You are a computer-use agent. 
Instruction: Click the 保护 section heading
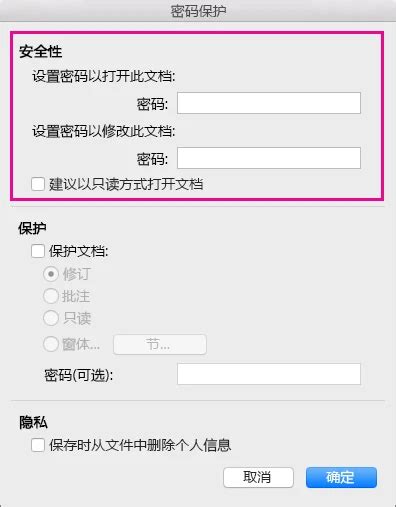pos(32,228)
